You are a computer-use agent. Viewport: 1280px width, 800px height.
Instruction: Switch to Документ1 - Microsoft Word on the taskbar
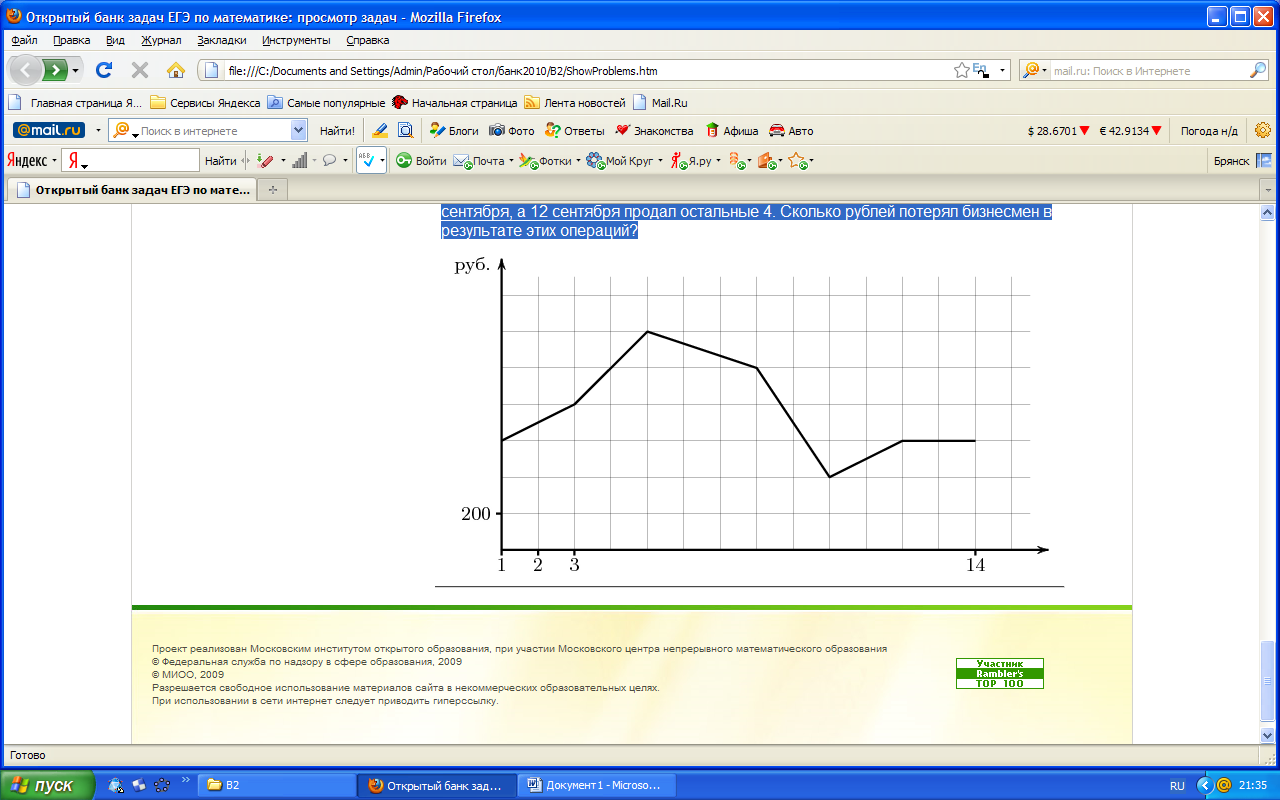coord(599,785)
